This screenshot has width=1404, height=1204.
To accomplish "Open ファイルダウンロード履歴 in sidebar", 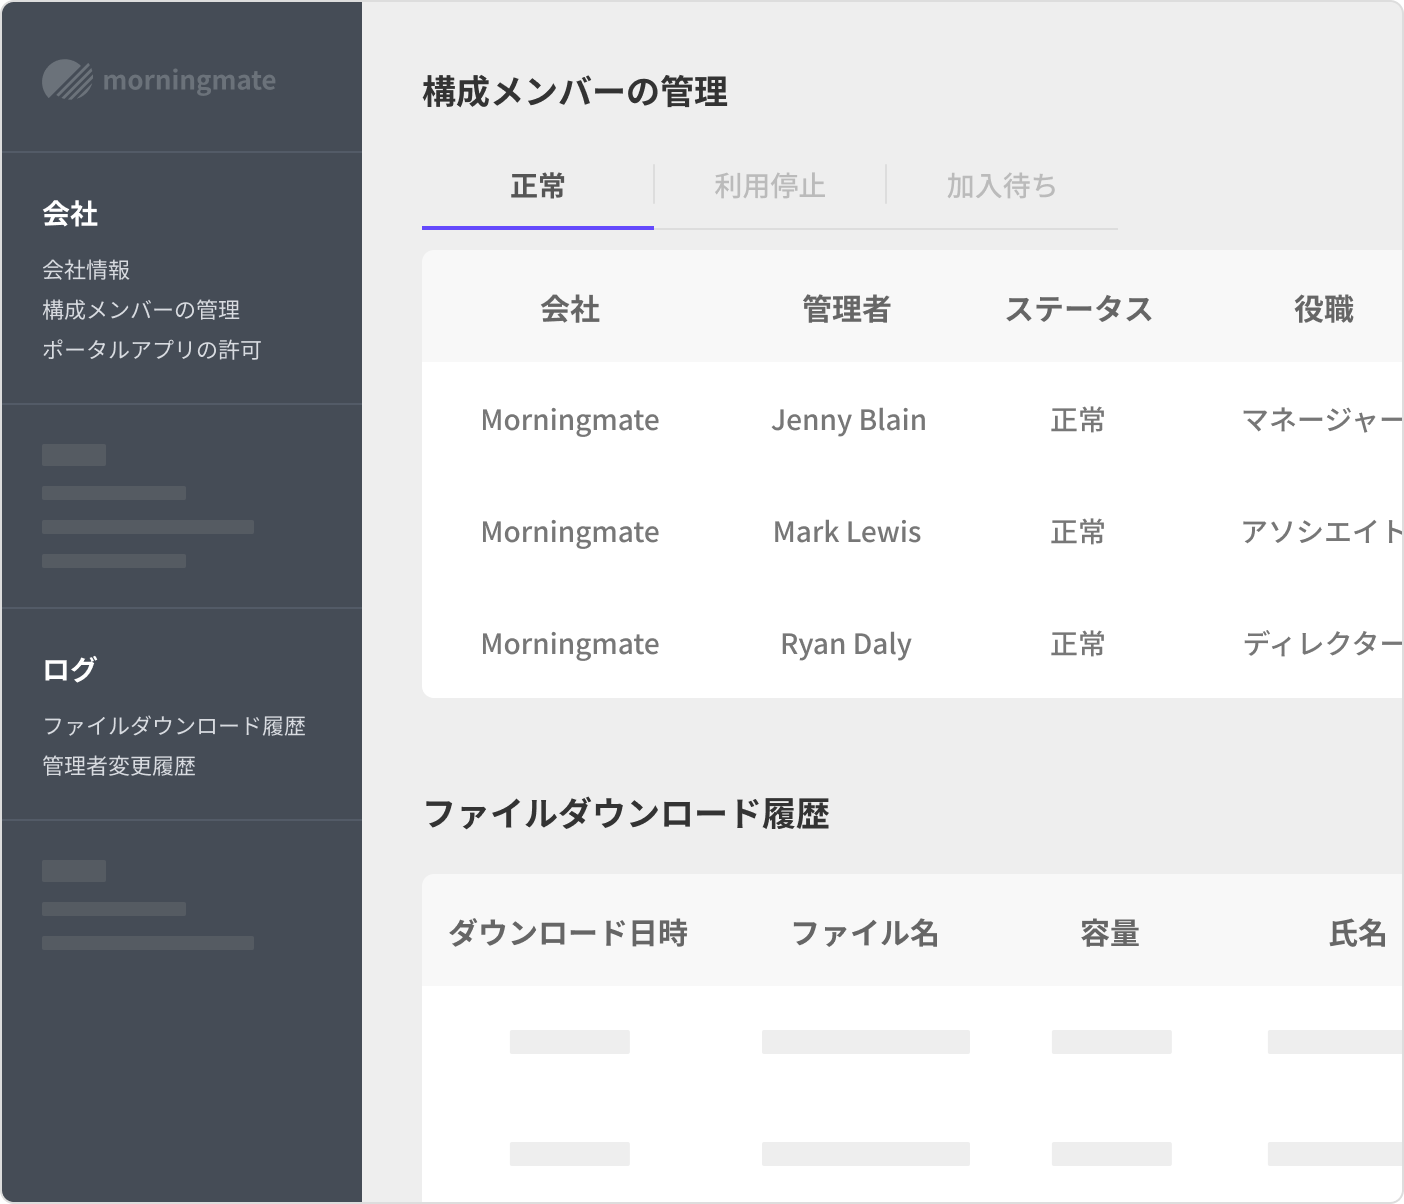I will click(174, 726).
